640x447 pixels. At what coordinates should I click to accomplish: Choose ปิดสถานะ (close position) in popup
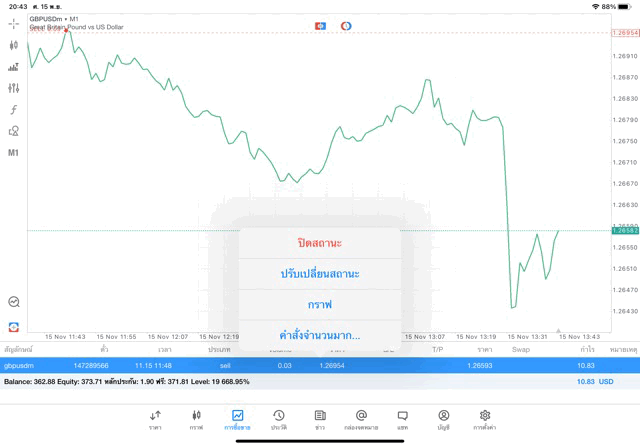pyautogui.click(x=320, y=243)
